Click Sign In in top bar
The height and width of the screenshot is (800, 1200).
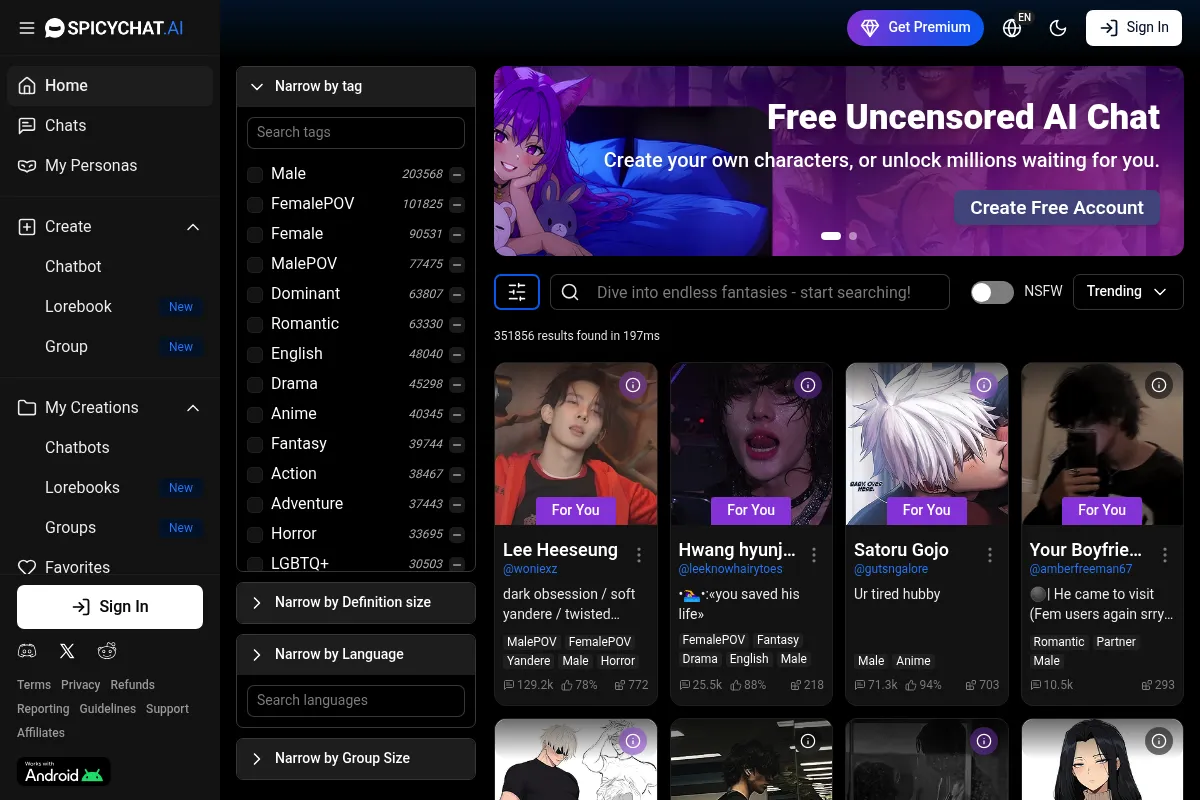click(1134, 28)
